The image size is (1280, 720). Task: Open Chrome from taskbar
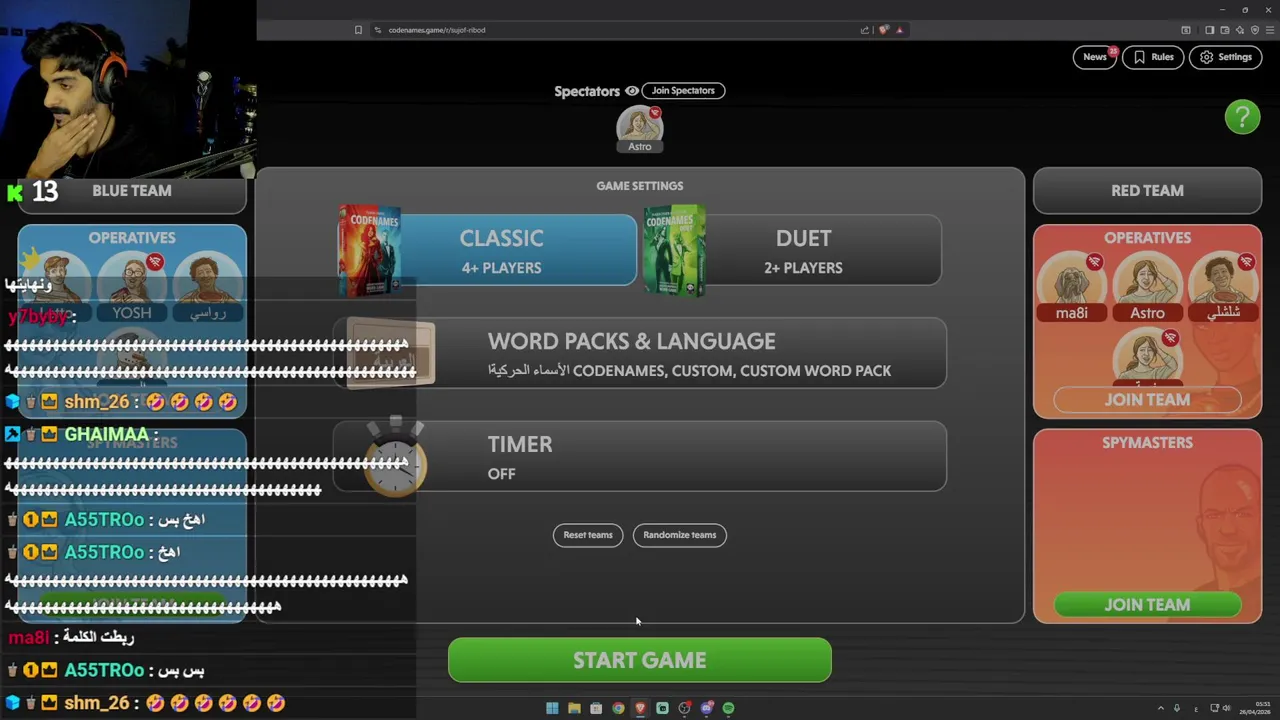(x=618, y=708)
